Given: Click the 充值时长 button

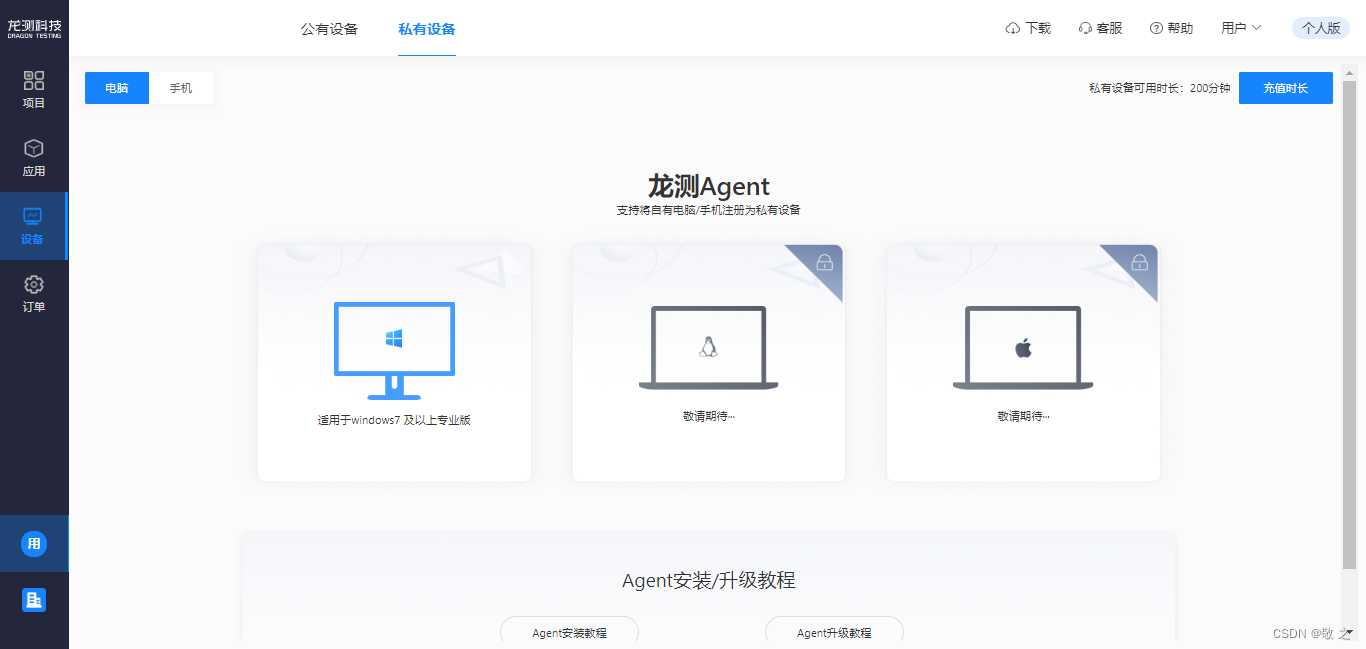Looking at the screenshot, I should [x=1286, y=88].
